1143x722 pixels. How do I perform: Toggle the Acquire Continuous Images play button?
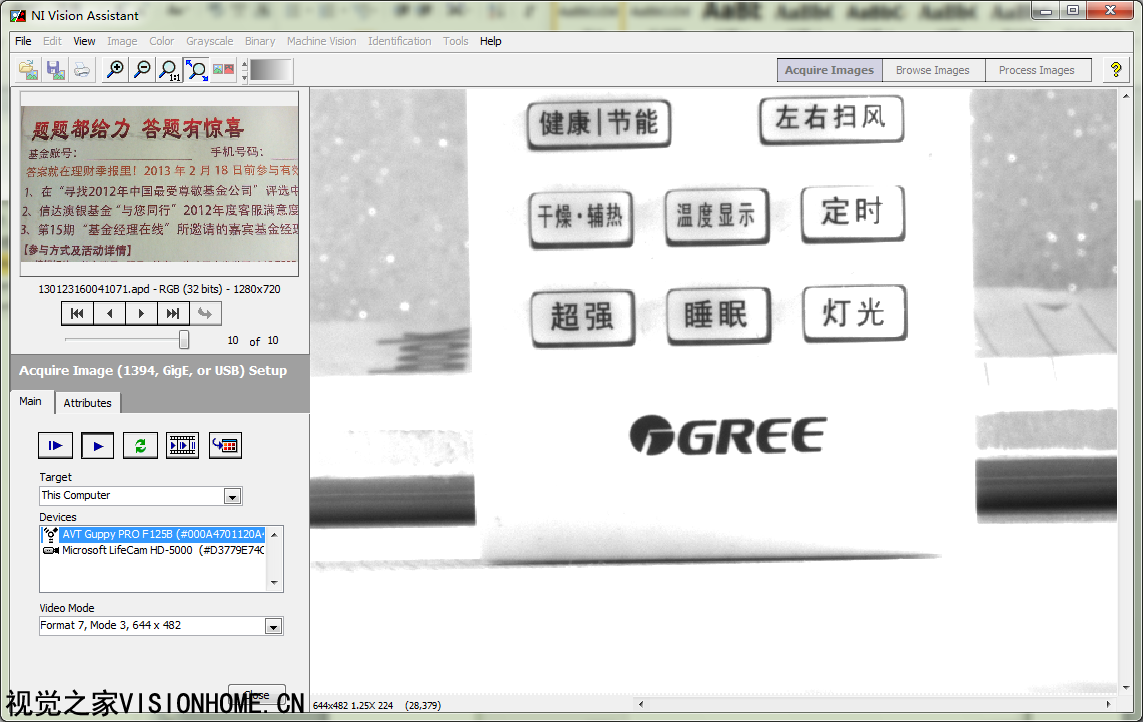point(98,446)
